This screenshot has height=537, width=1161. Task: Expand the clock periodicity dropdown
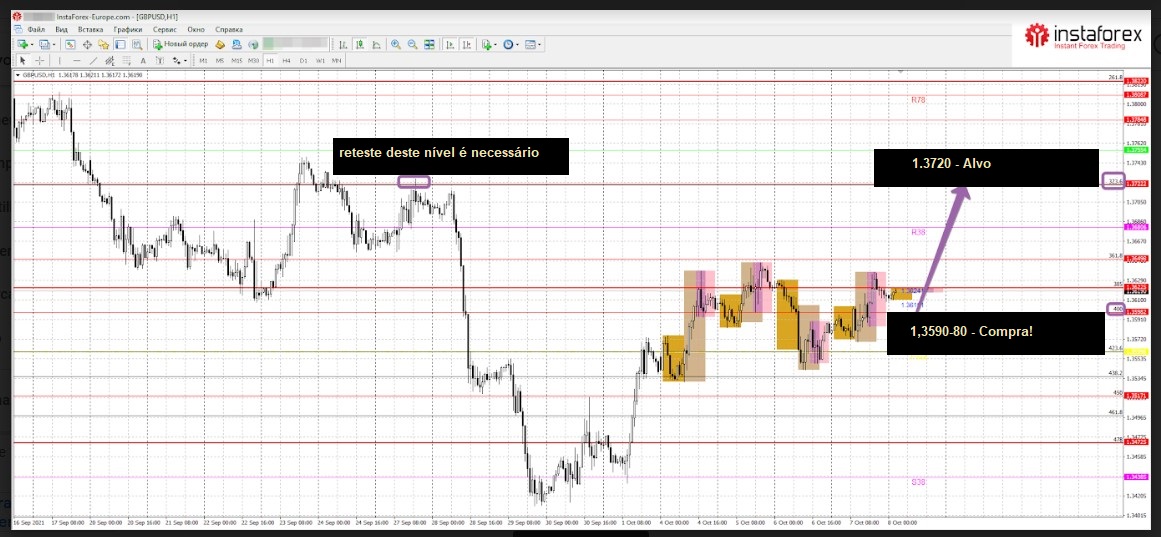click(518, 45)
